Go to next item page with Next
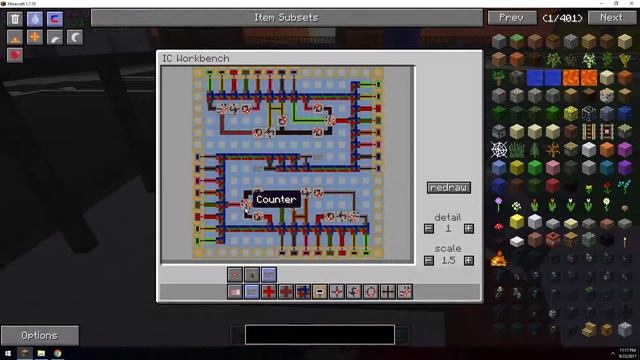Viewport: 640px width, 360px height. click(611, 18)
